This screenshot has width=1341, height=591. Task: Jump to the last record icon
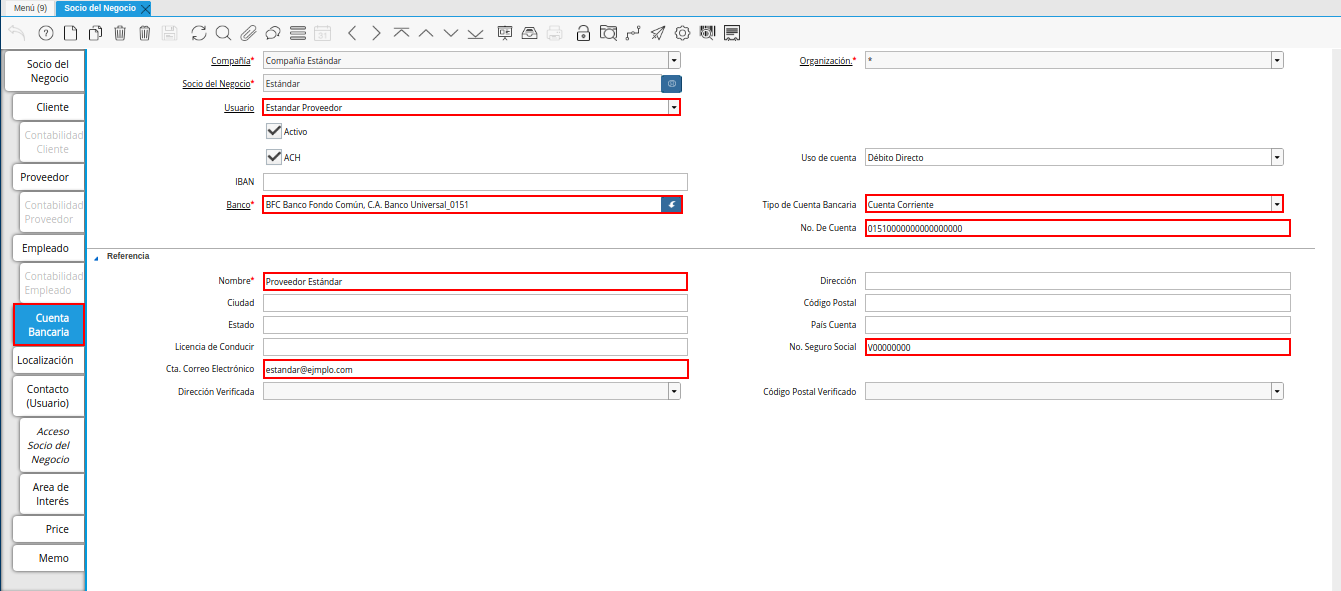pos(475,33)
